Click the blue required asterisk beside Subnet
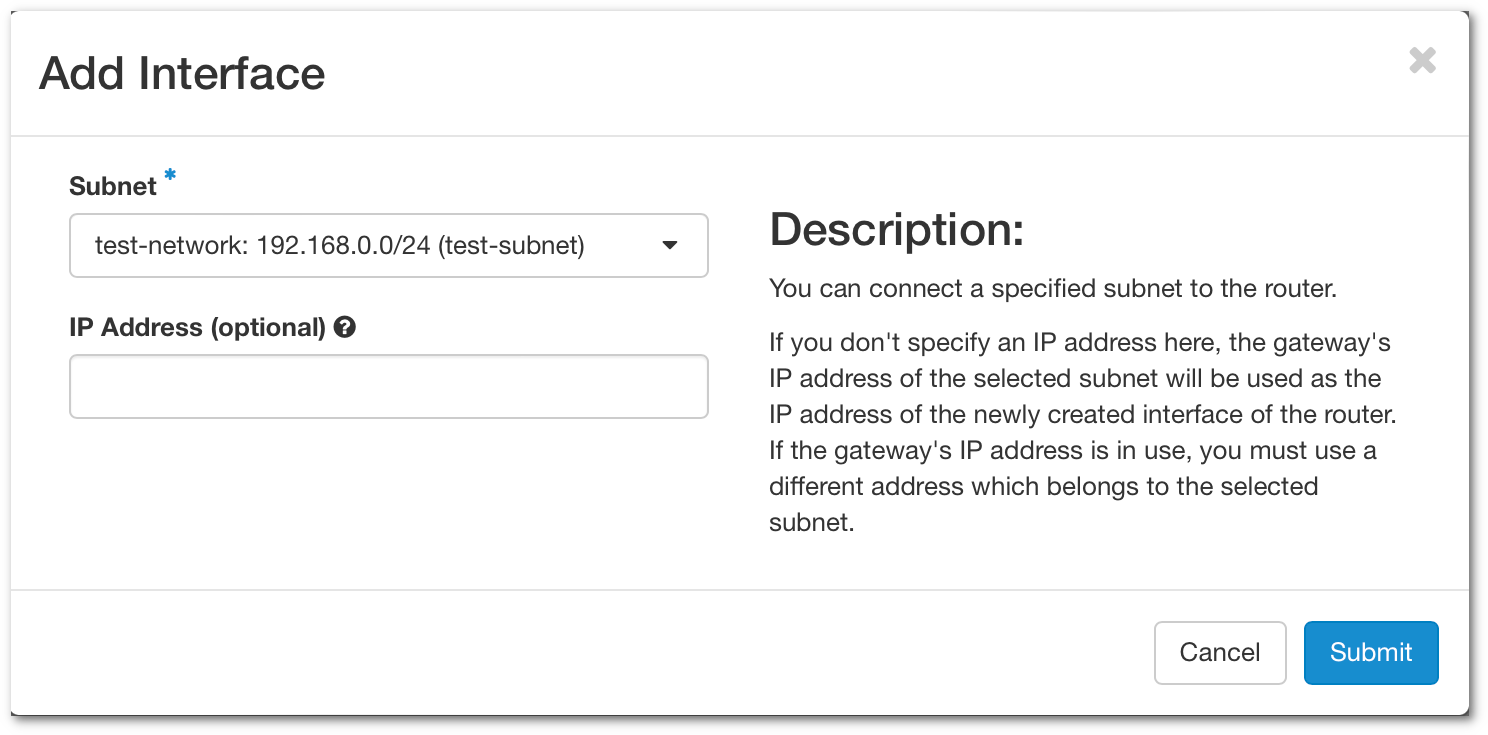1488x735 pixels. (170, 177)
